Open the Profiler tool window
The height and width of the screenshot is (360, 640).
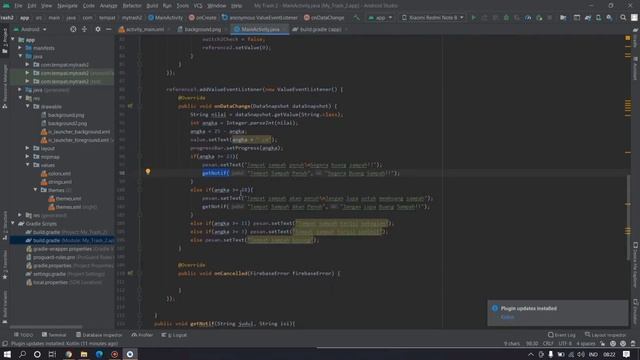pos(142,335)
